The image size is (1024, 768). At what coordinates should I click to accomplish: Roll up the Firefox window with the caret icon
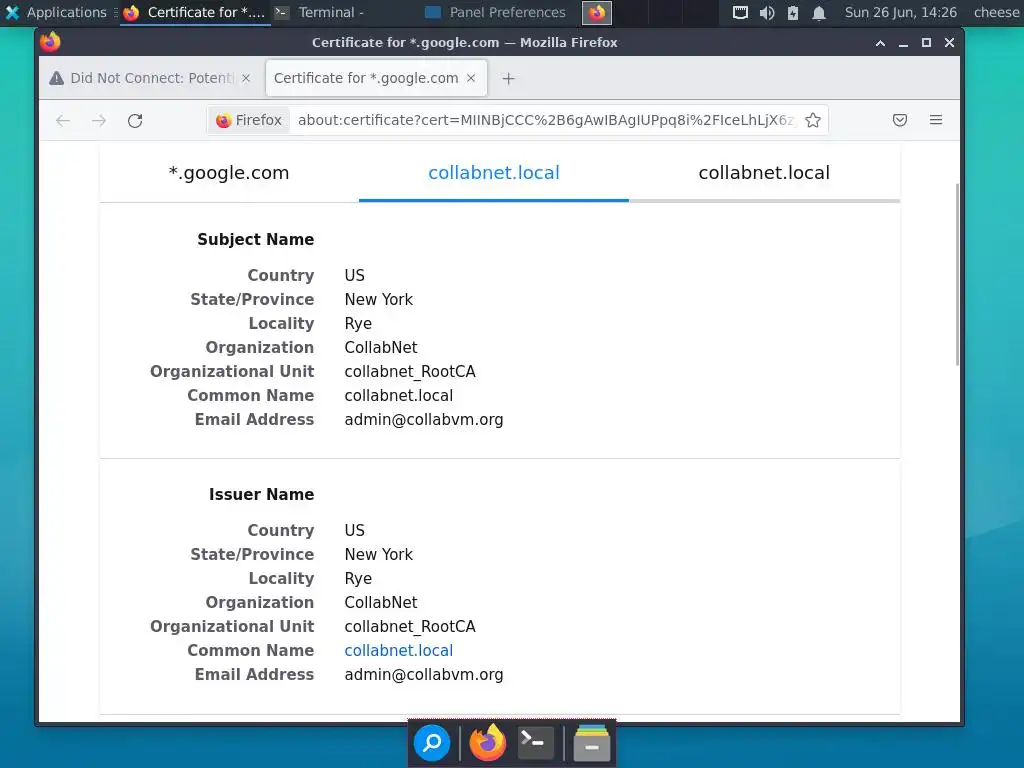click(x=880, y=43)
